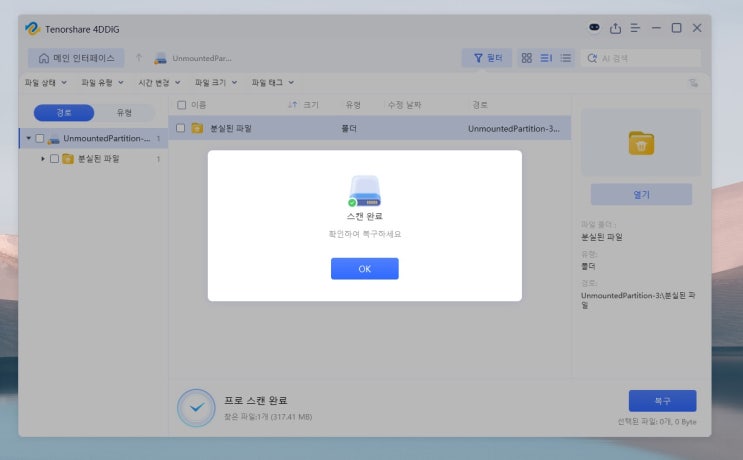Click the 분실된 파일 folder icon in tree
Image resolution: width=743 pixels, height=460 pixels.
pos(68,159)
